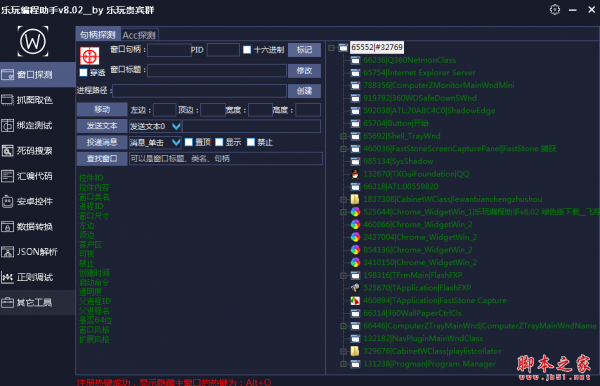Switch to the Acc探测 tab
The height and width of the screenshot is (386, 600).
139,35
